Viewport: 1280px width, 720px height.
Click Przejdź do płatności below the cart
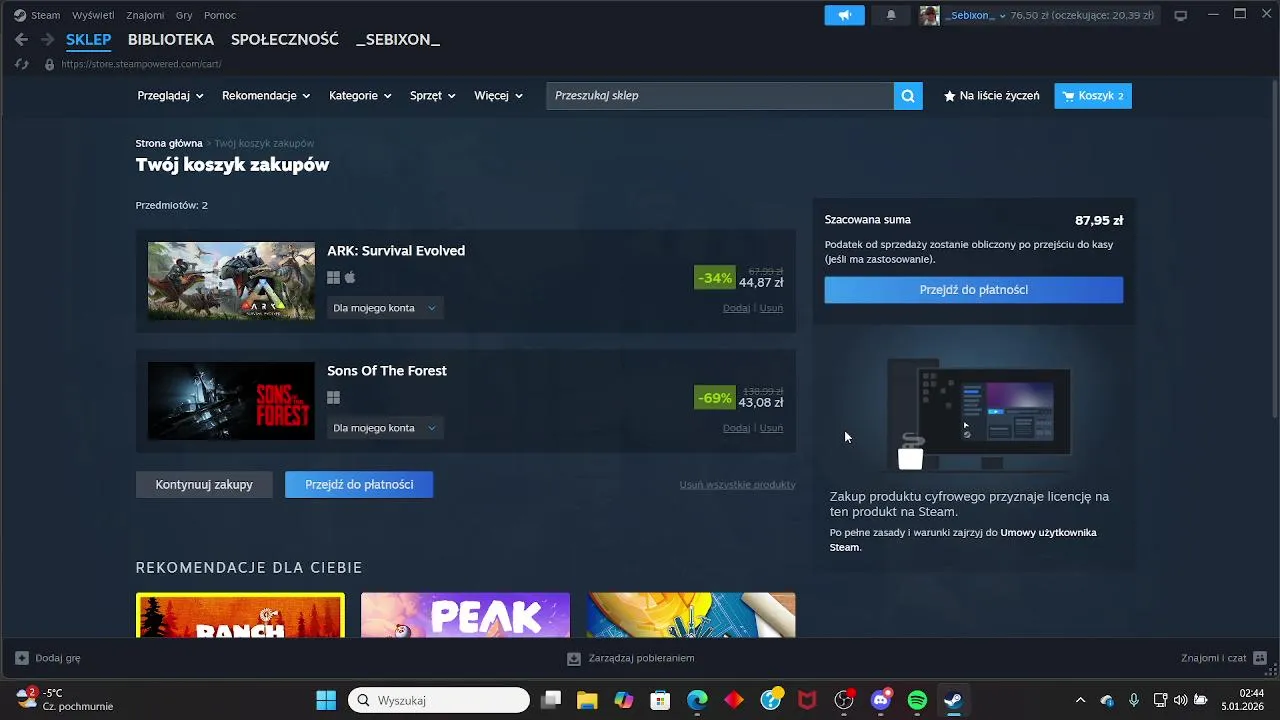(x=359, y=485)
